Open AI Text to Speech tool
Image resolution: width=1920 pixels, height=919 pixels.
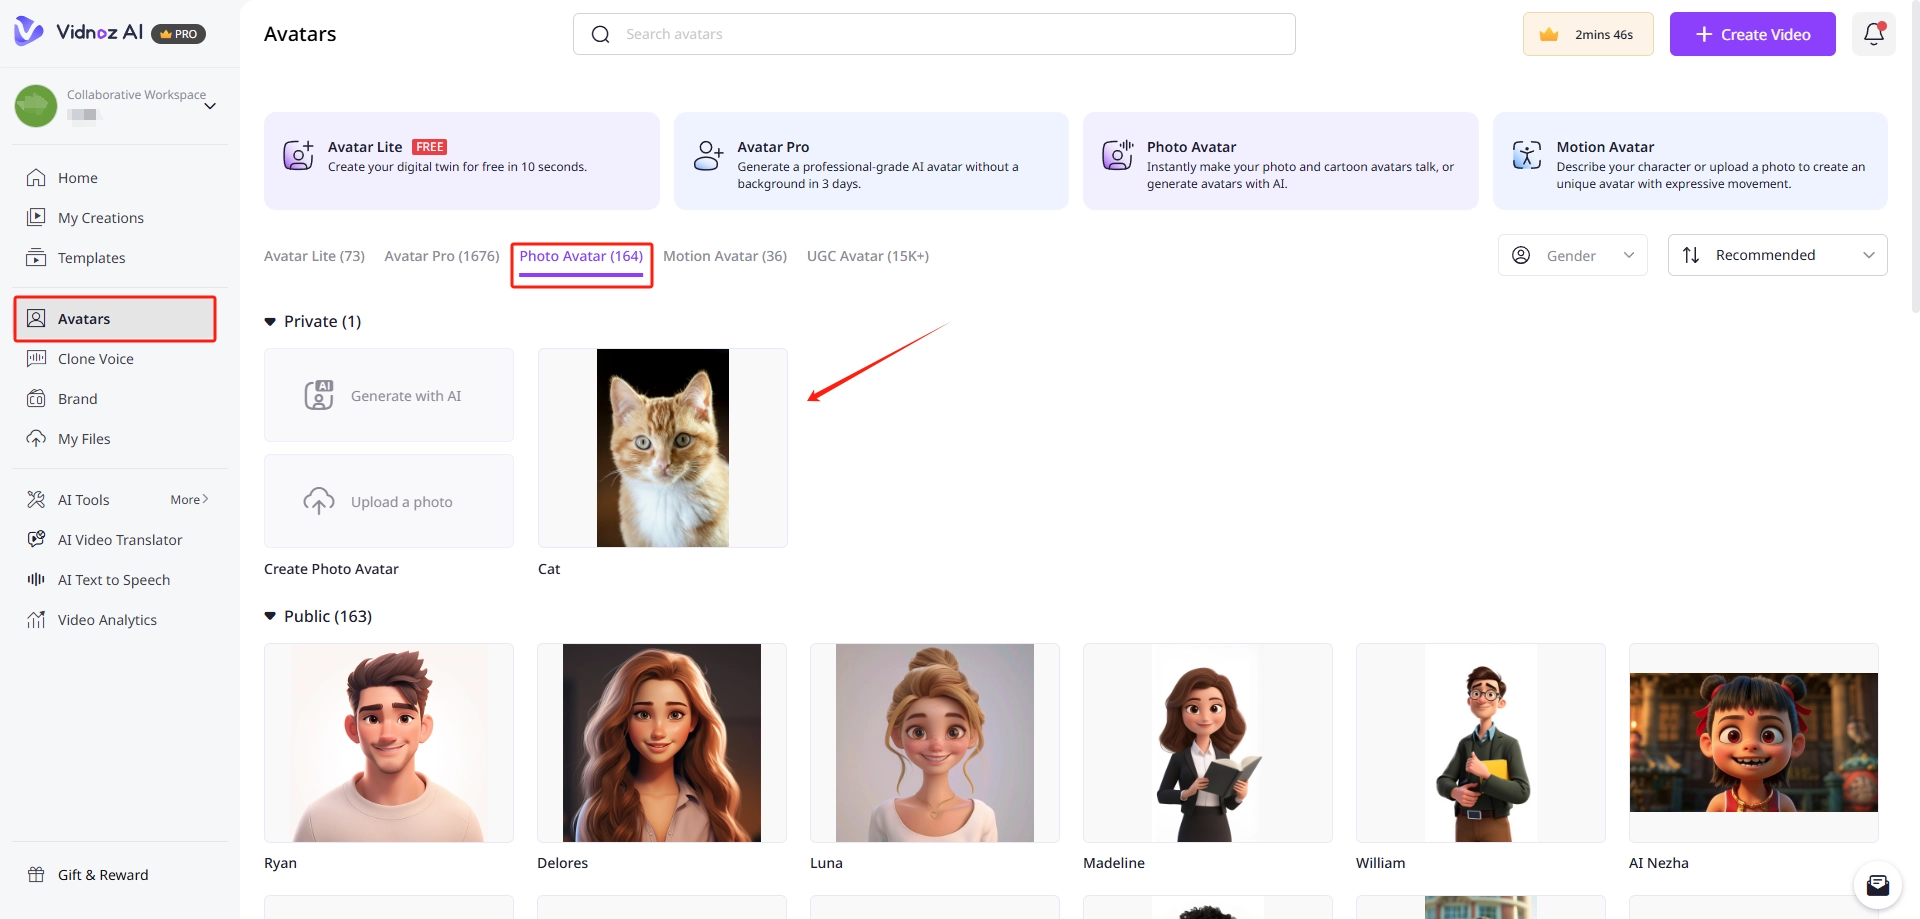coord(113,580)
